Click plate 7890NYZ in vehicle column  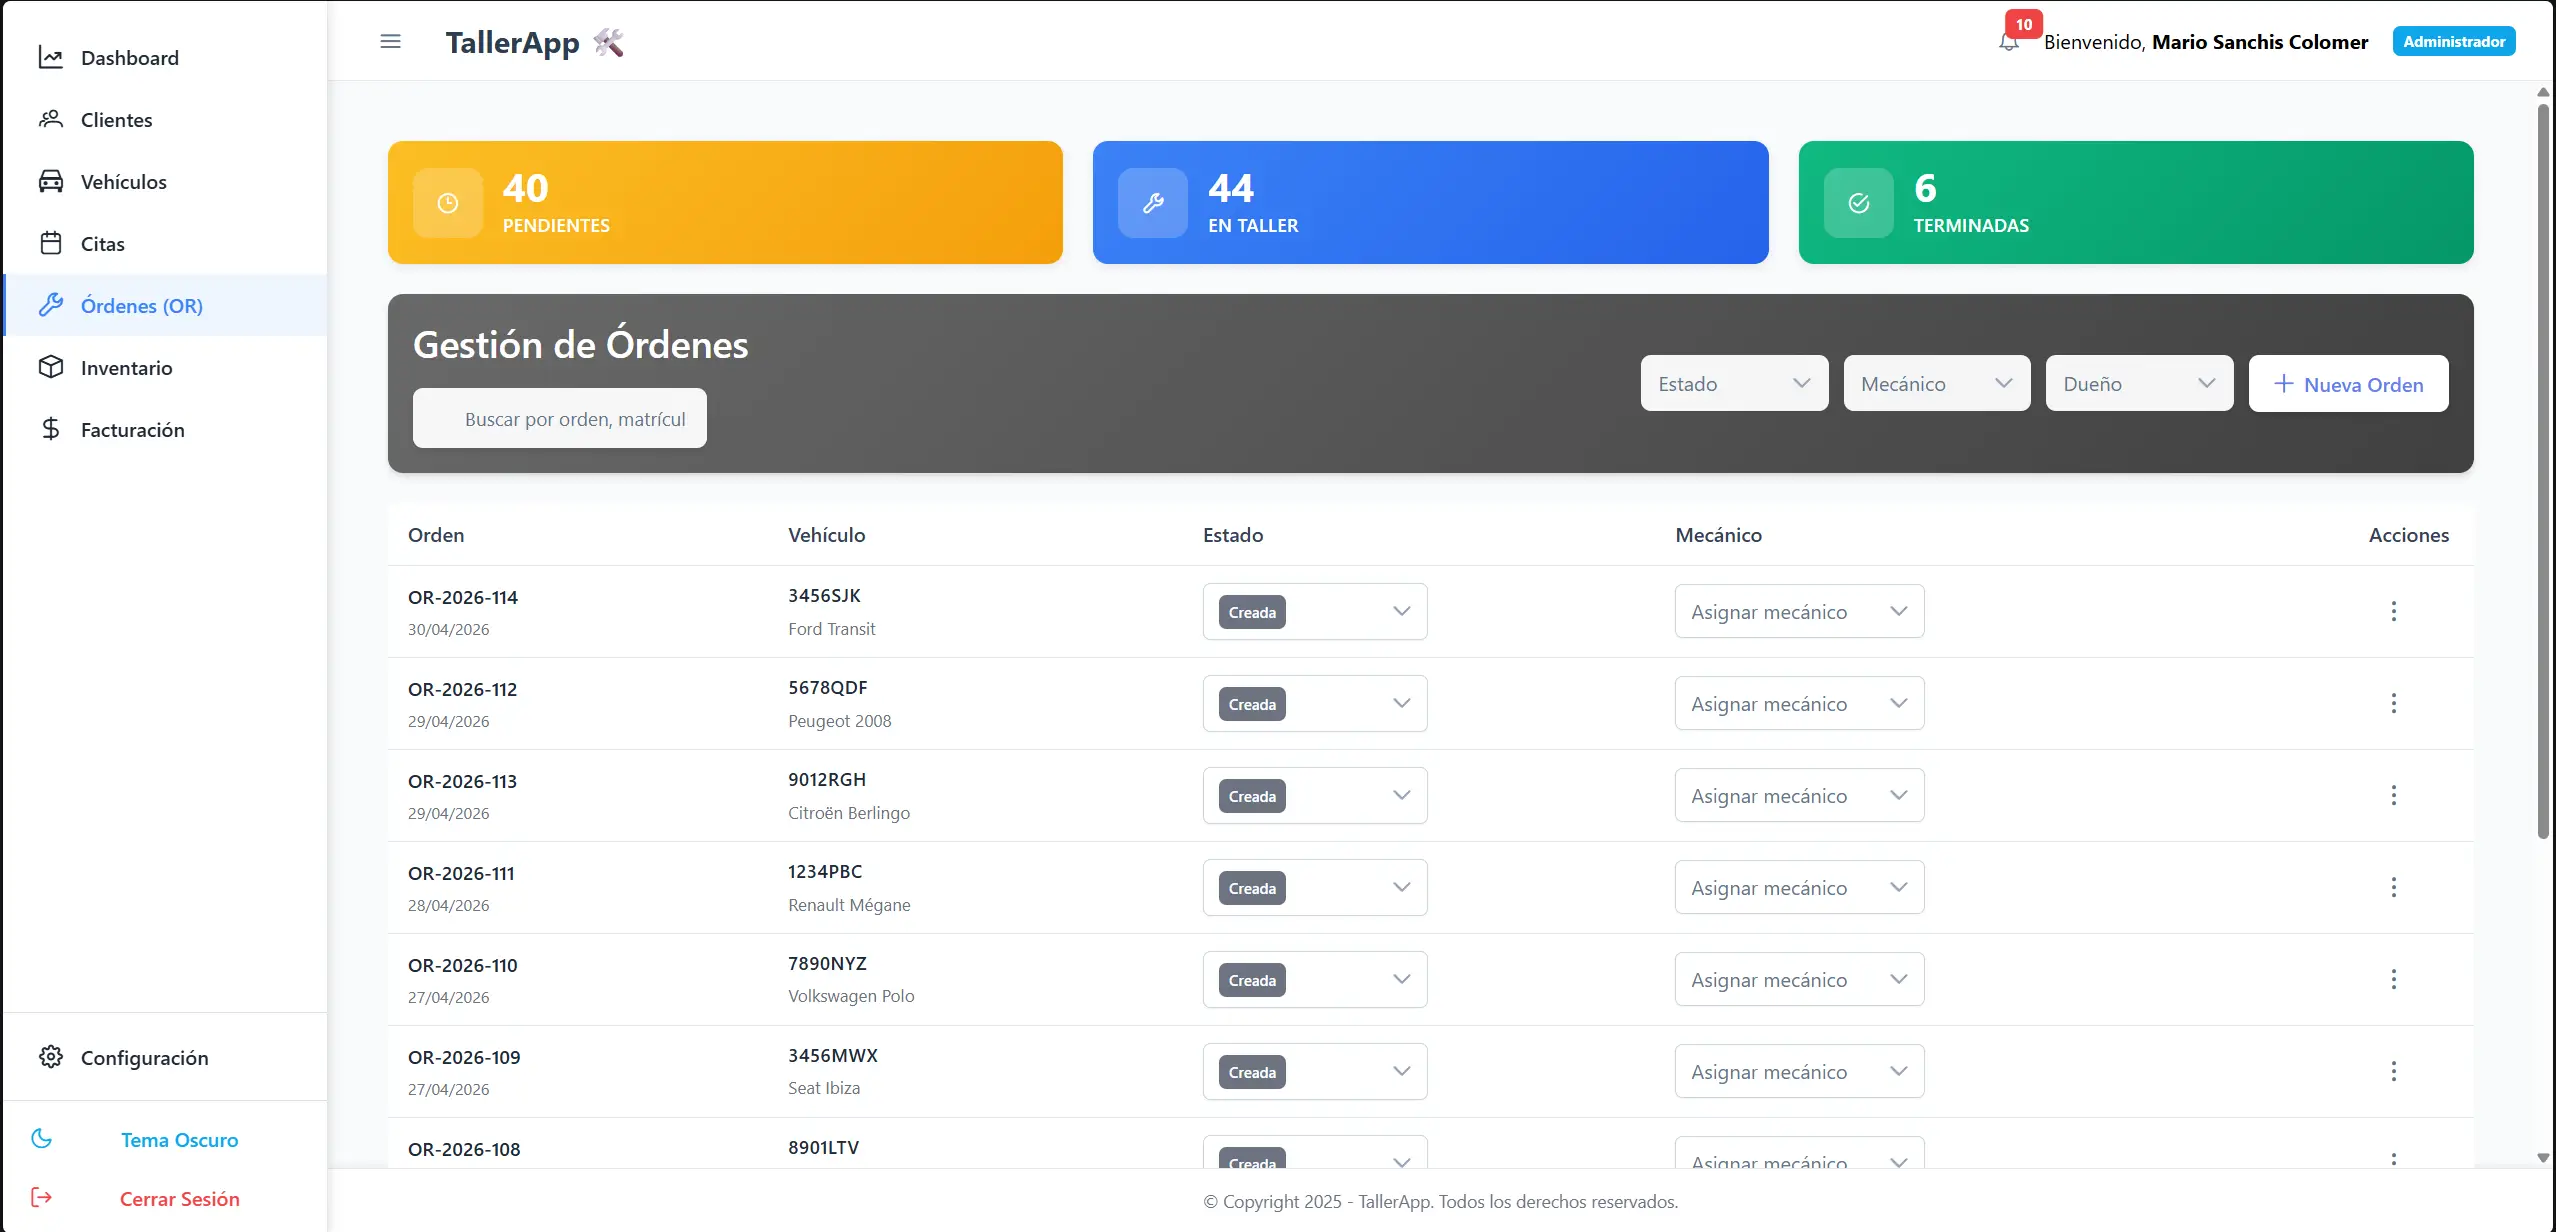[x=827, y=963]
